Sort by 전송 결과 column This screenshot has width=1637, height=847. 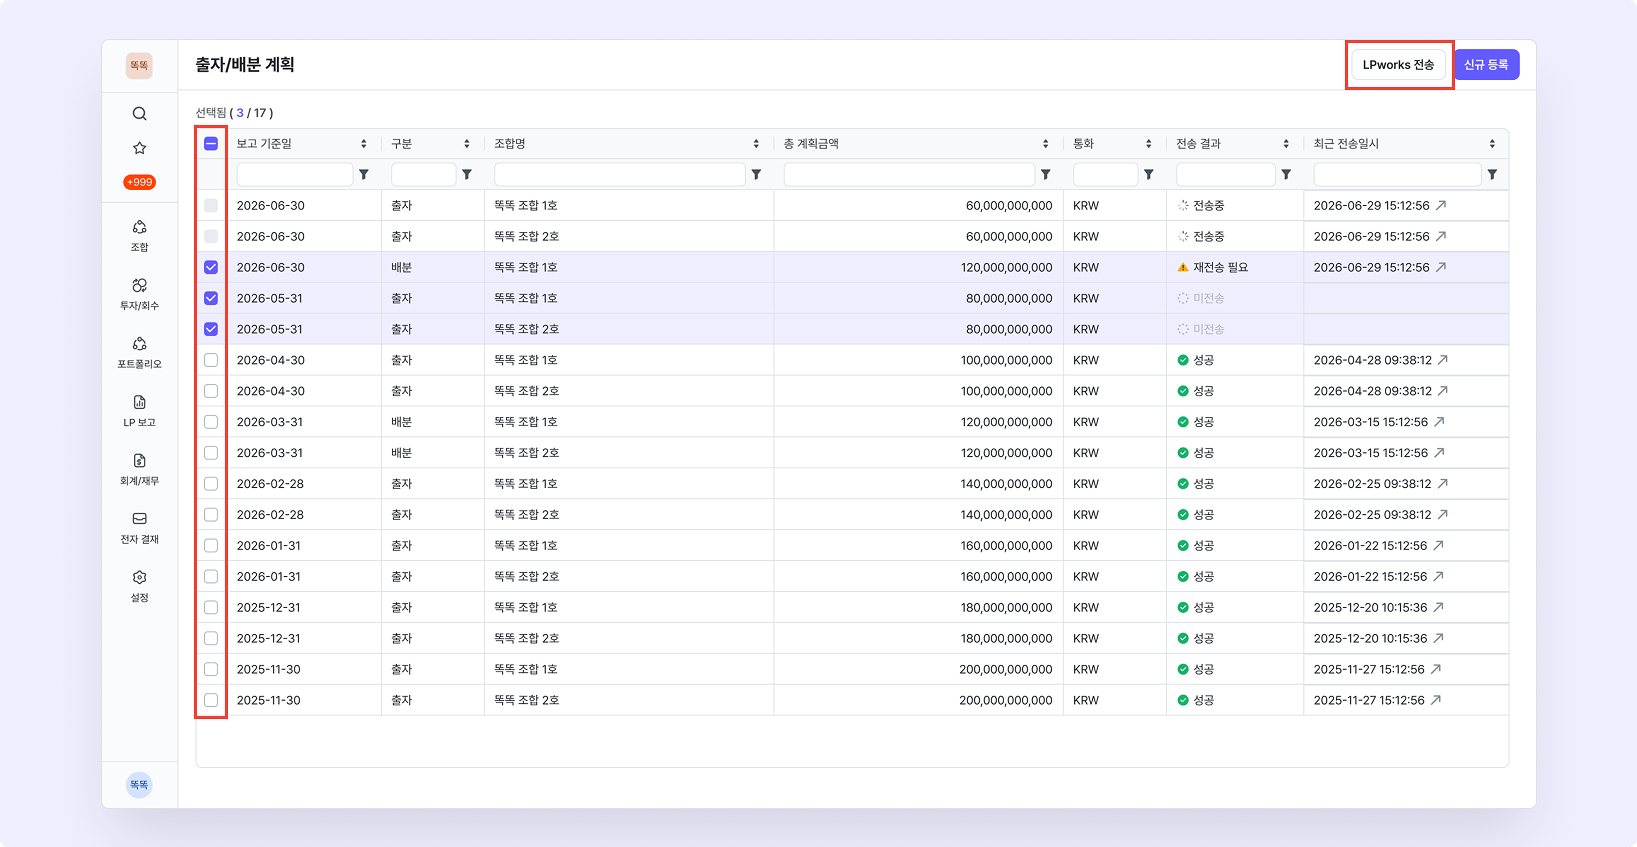tap(1286, 144)
